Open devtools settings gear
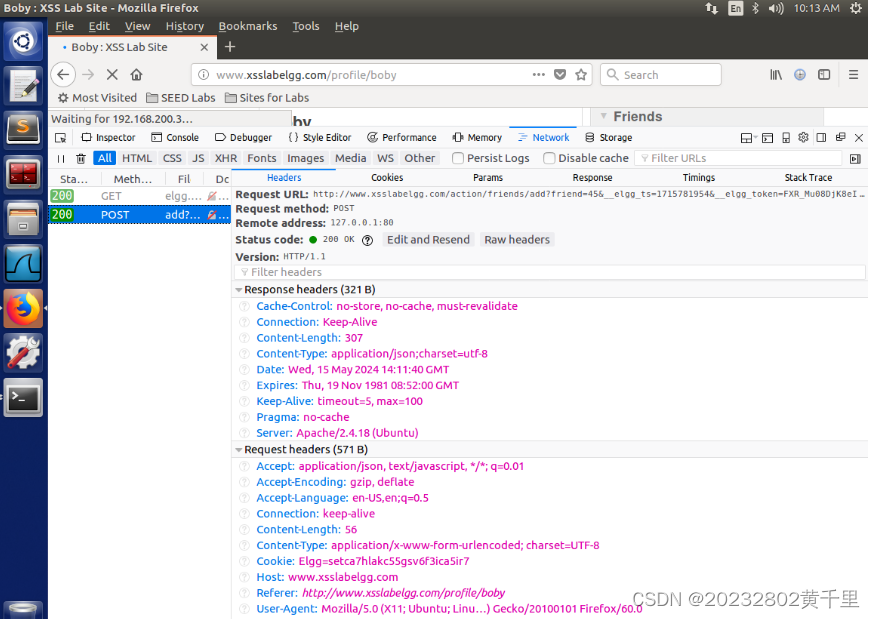 point(803,137)
